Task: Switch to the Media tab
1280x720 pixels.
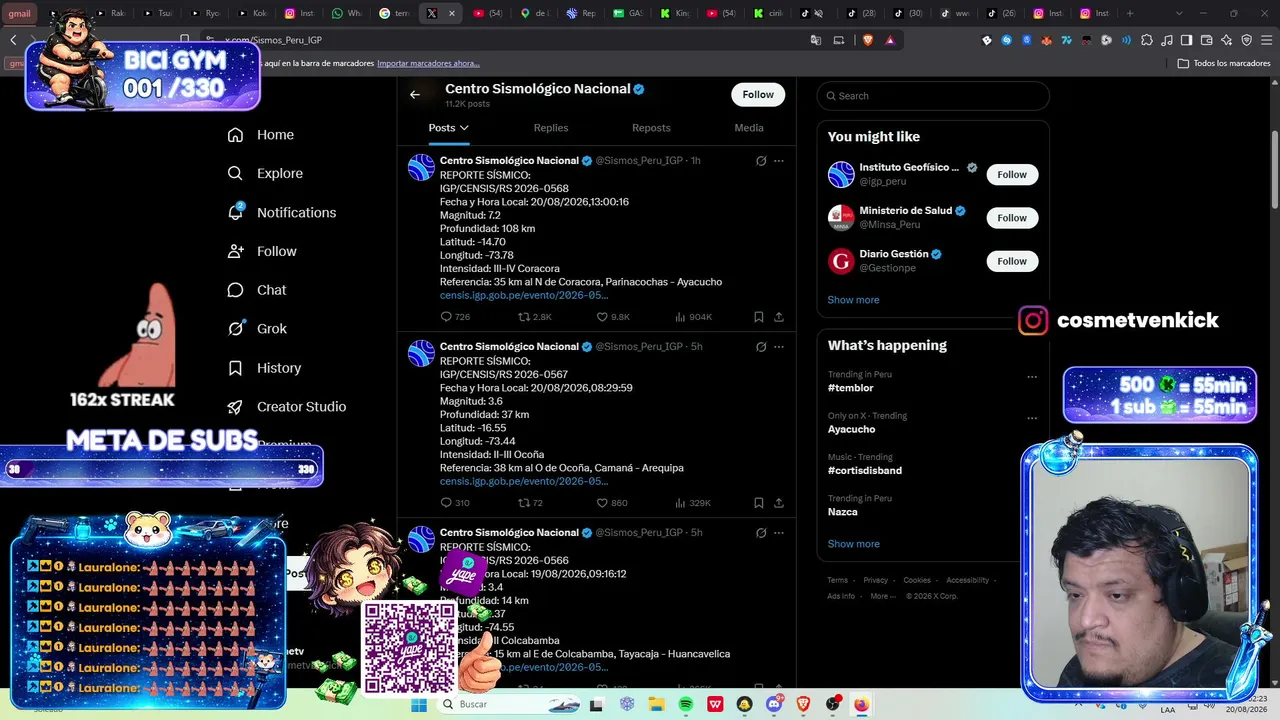Action: 749,128
